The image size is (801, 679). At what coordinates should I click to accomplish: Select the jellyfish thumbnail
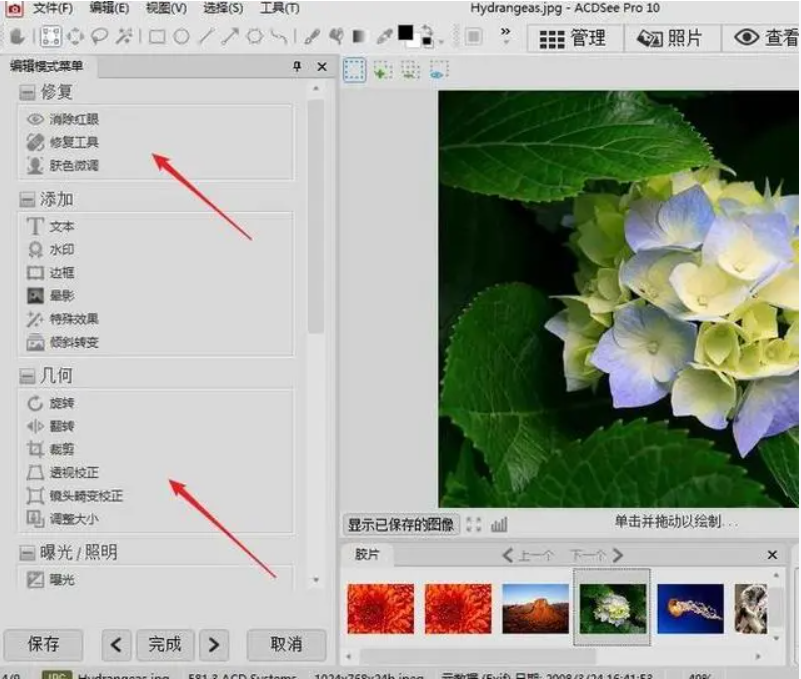(690, 609)
